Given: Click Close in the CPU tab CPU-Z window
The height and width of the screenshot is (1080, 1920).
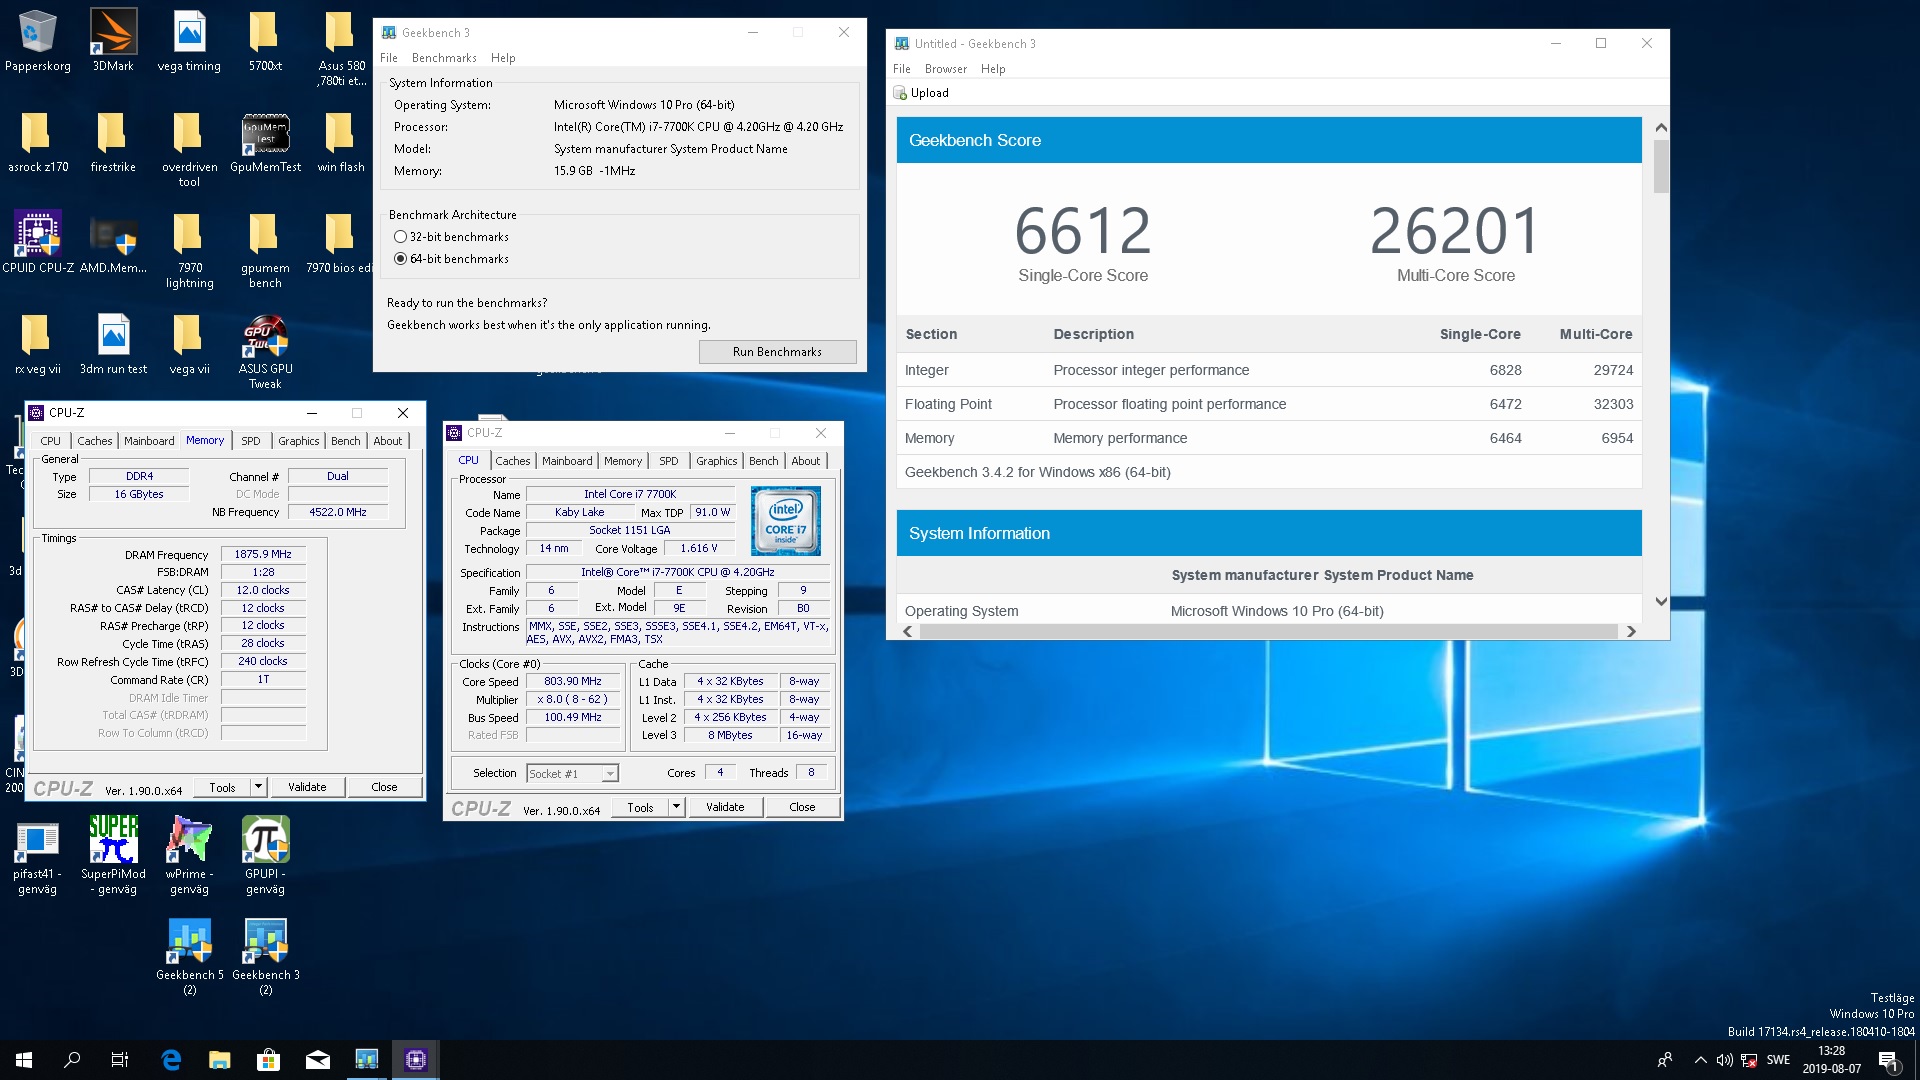Looking at the screenshot, I should [802, 807].
